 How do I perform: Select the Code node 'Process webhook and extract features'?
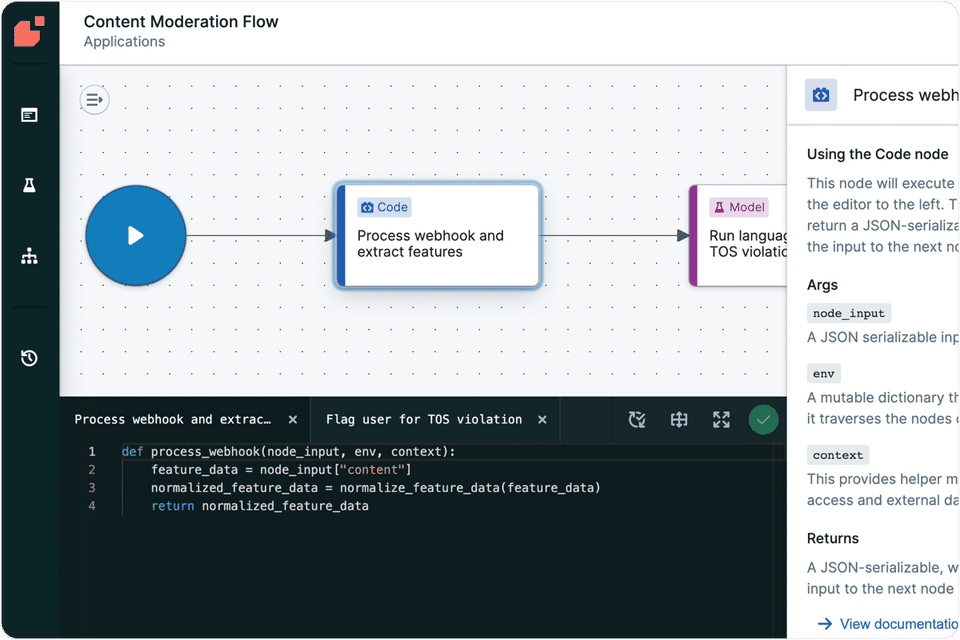(438, 235)
